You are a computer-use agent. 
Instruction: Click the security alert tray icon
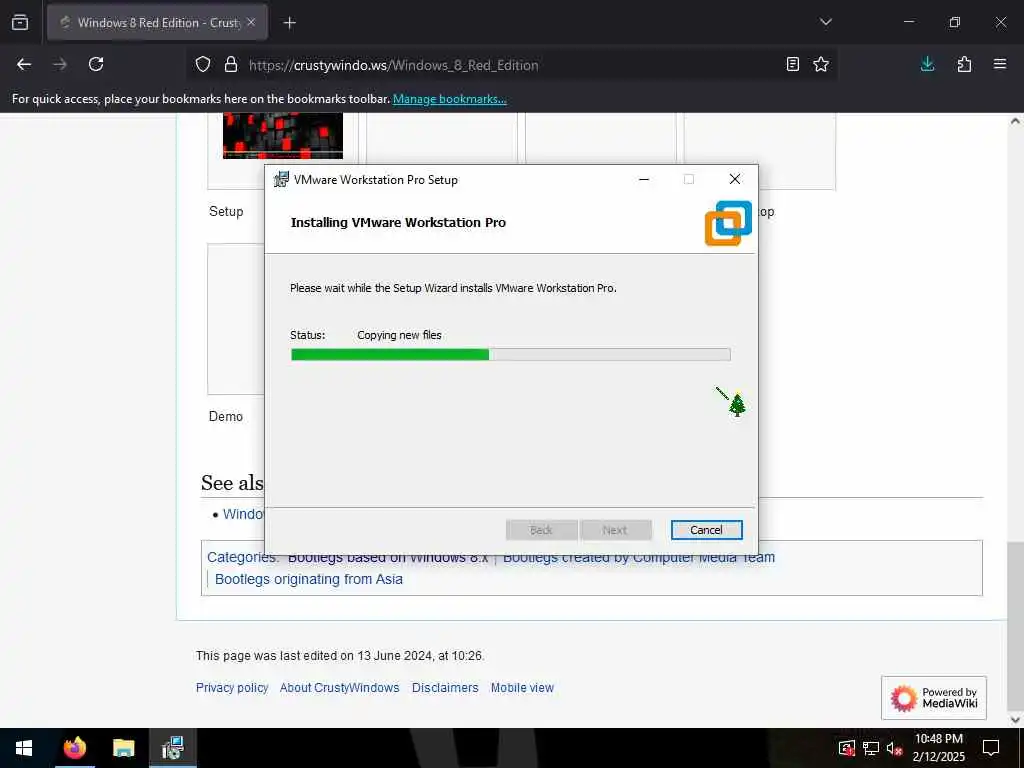pyautogui.click(x=847, y=748)
